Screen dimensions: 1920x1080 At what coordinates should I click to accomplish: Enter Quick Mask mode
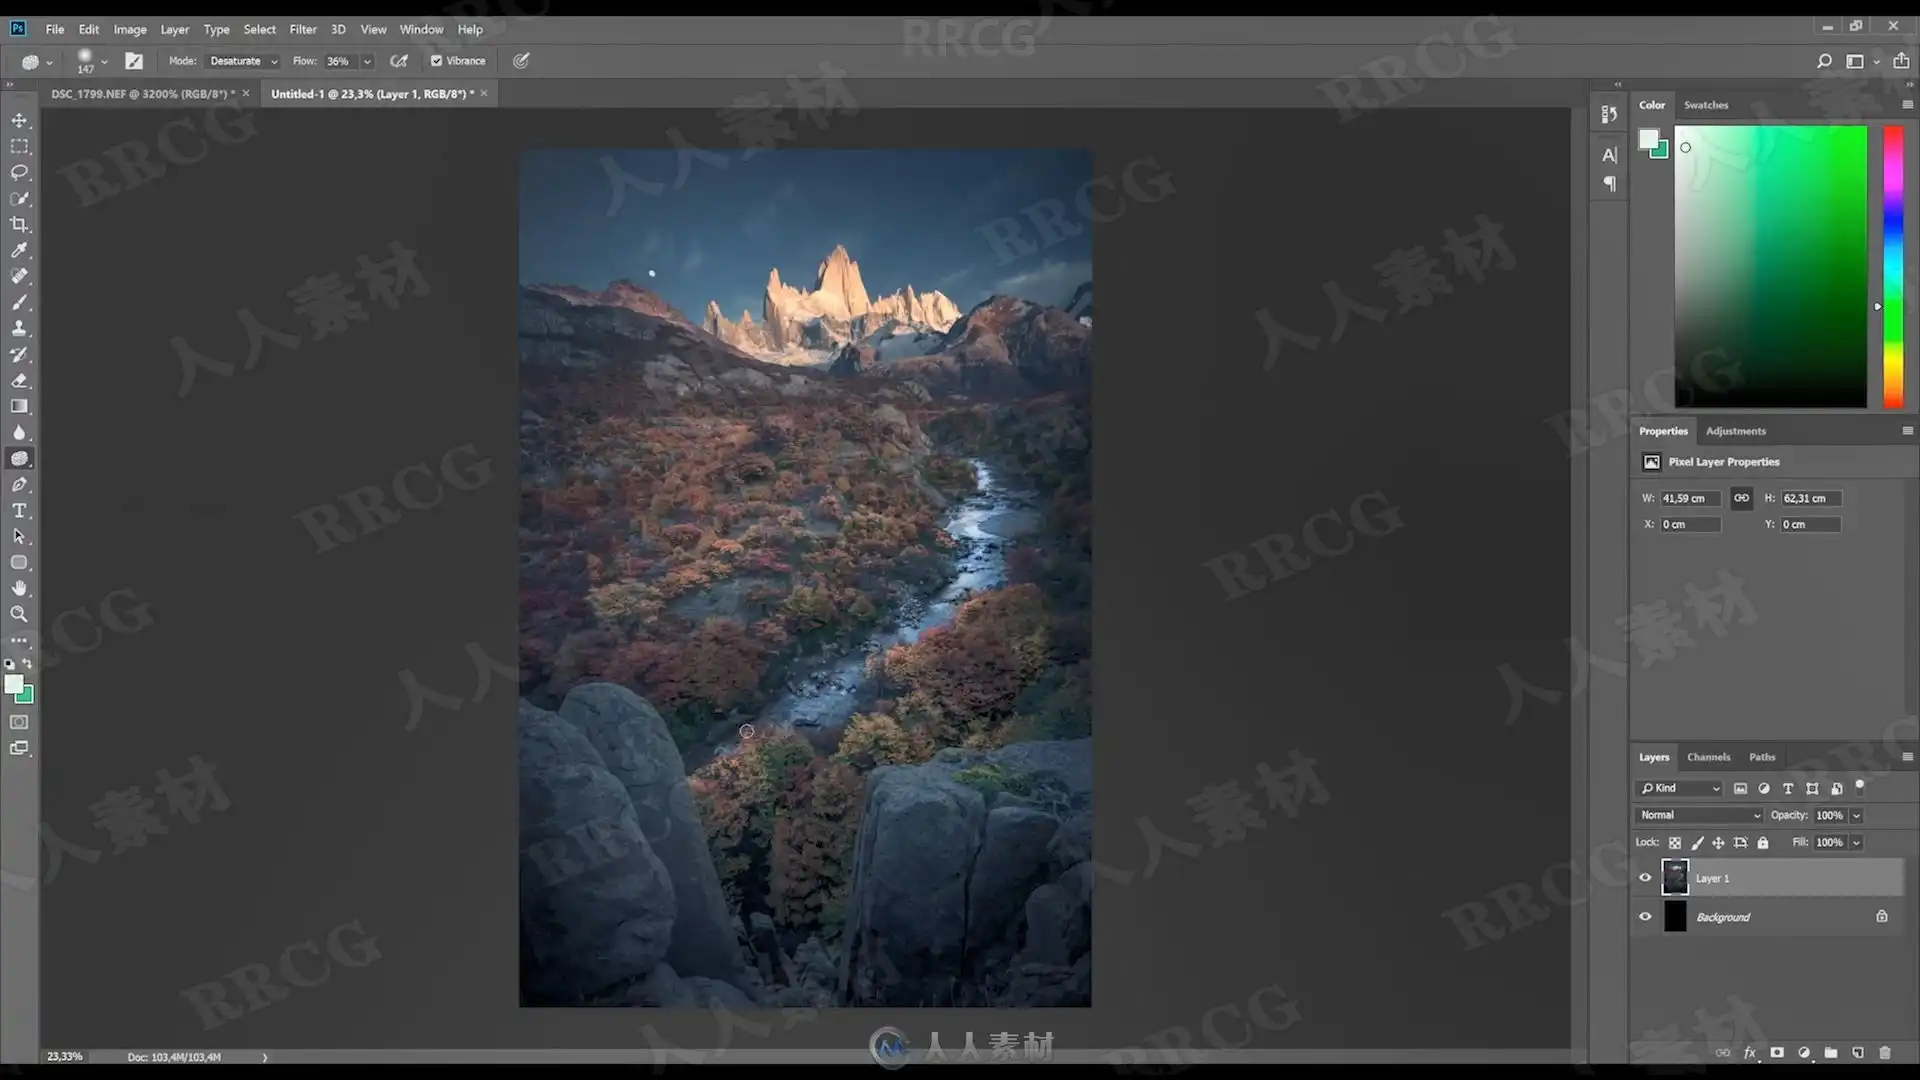pyautogui.click(x=19, y=722)
